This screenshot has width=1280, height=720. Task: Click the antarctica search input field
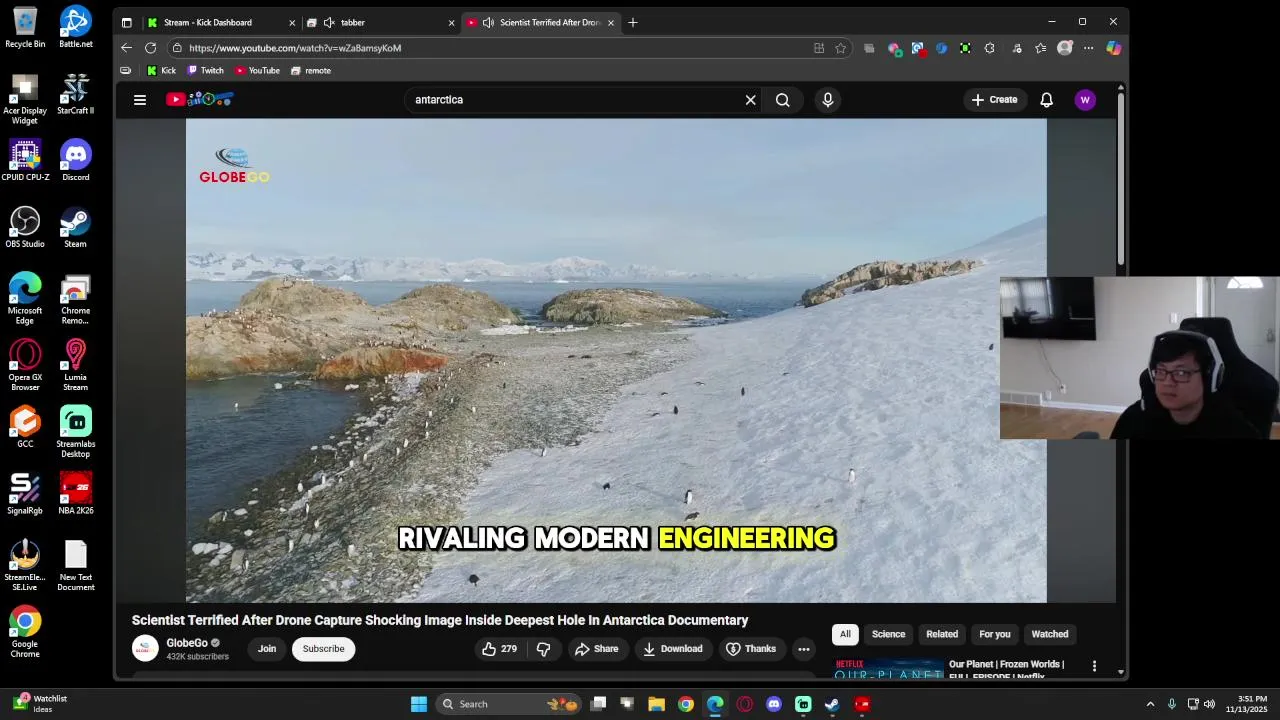click(575, 100)
